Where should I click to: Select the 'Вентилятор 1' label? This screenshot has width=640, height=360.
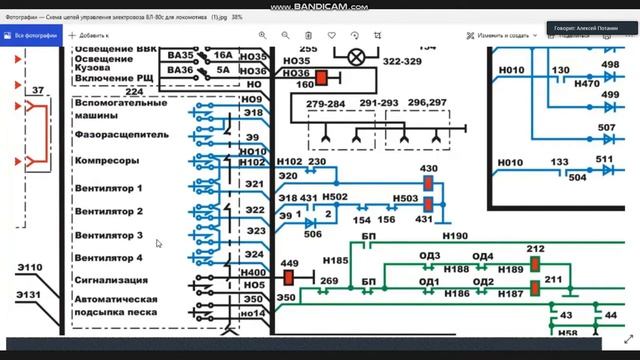109,188
